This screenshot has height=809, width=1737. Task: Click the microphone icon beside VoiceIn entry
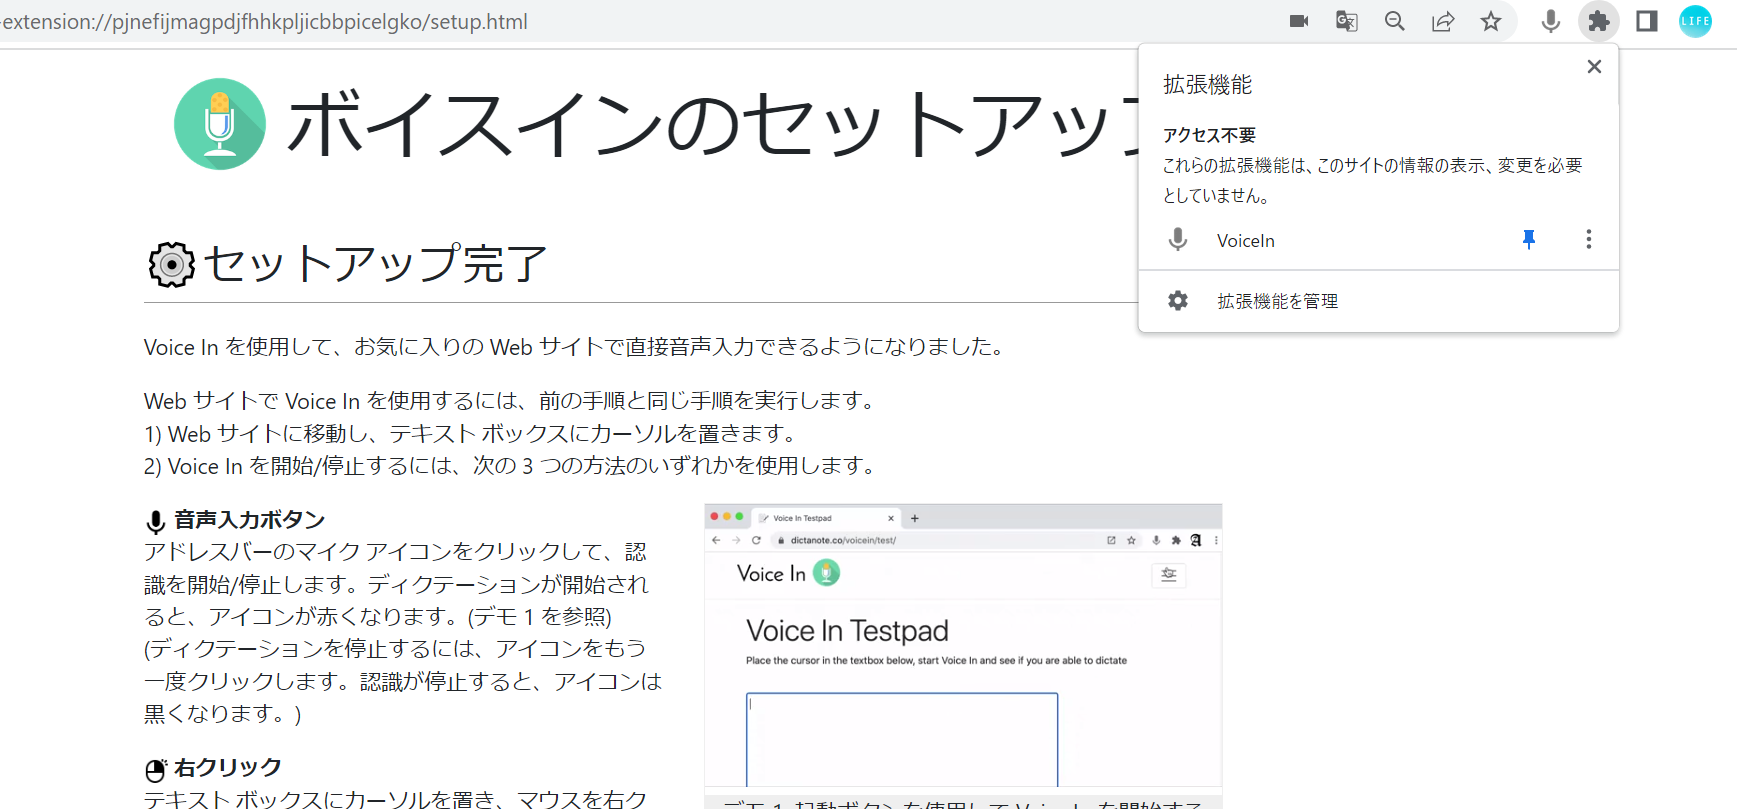pos(1178,239)
